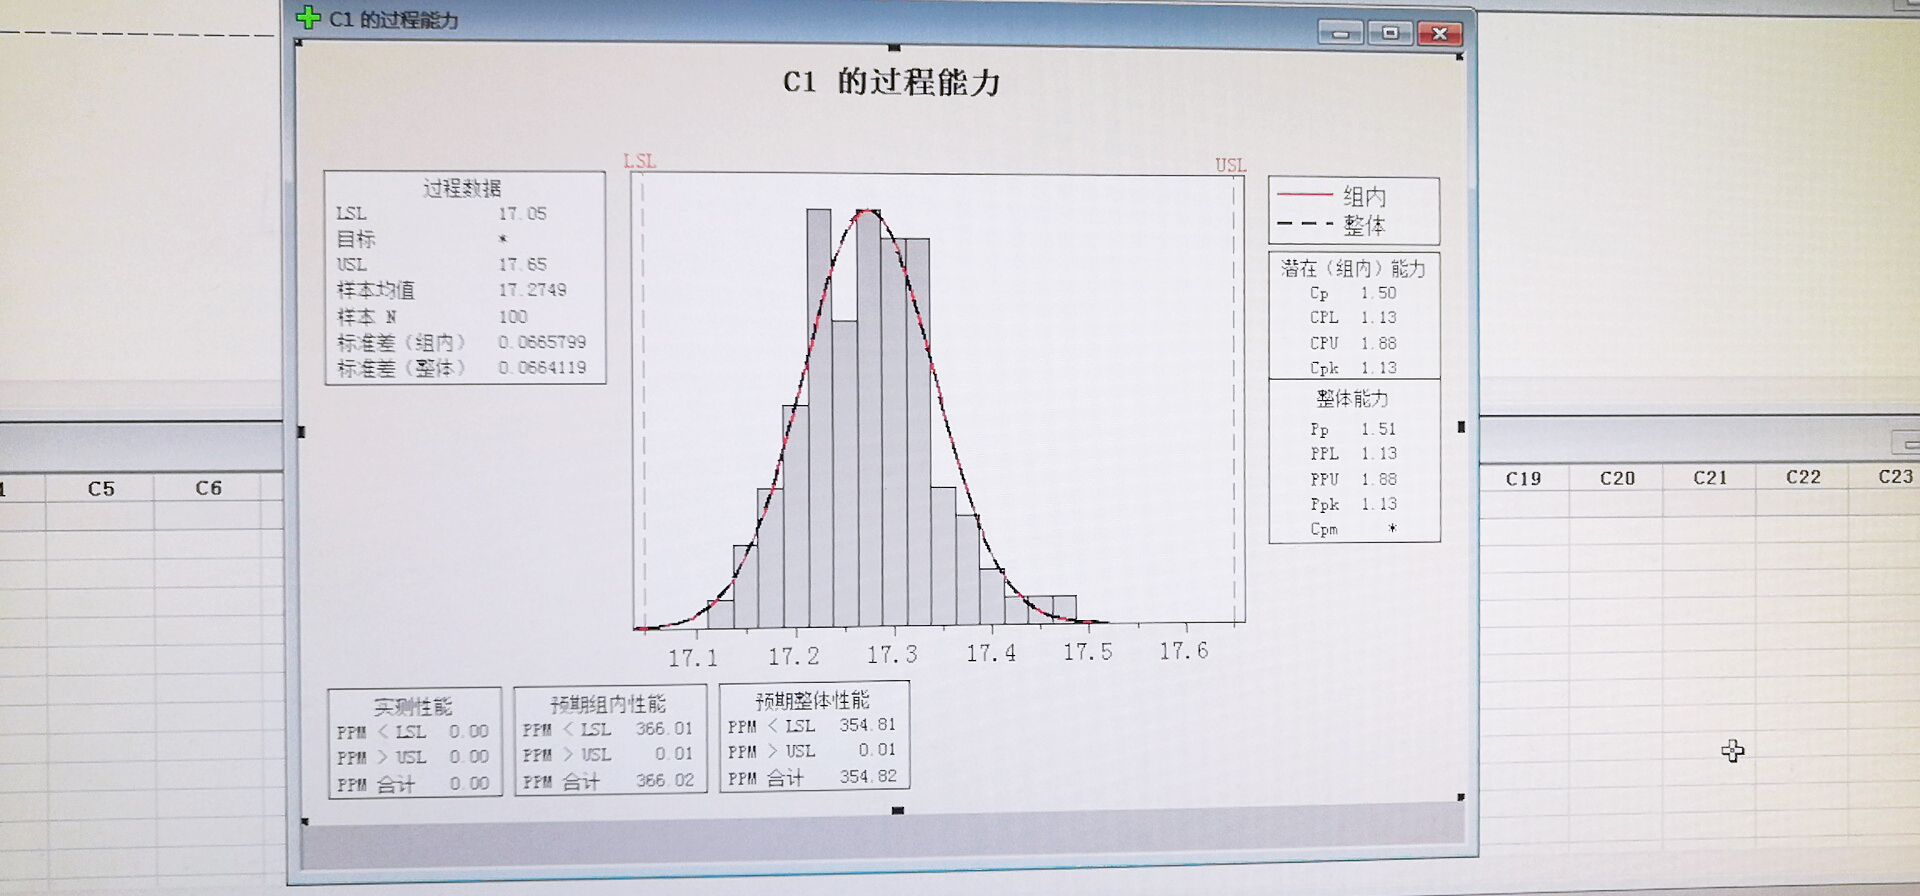1920x896 pixels.
Task: Maximize the C1 过程能力 graph window
Action: click(x=1390, y=33)
